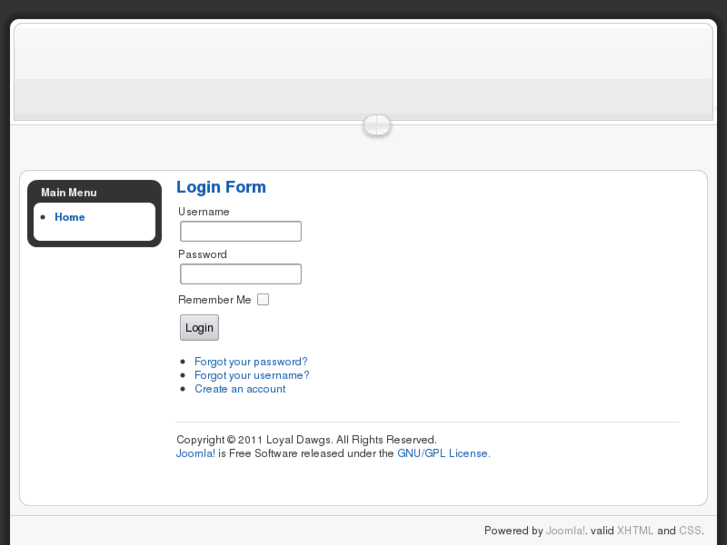Click the Loyal Dawgs copyright text
Screen dimensions: 727x545
tap(306, 440)
